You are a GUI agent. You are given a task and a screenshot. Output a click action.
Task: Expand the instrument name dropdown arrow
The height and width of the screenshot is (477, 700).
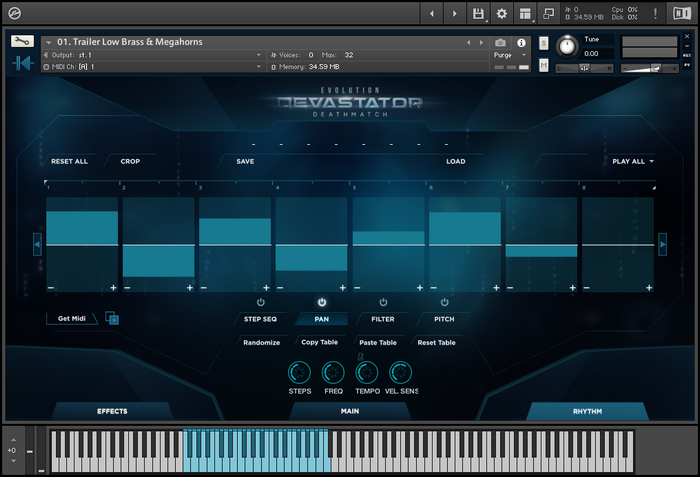click(49, 42)
